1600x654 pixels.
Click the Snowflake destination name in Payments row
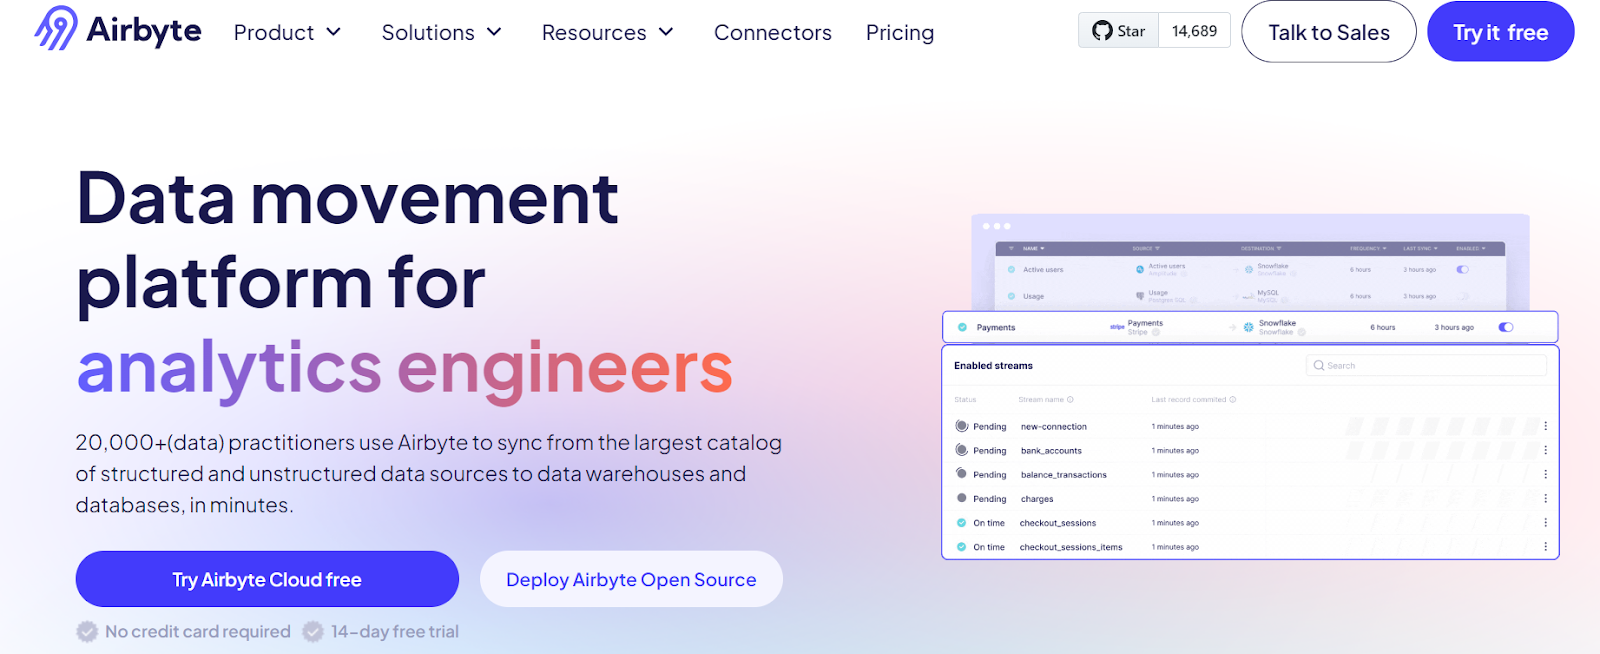click(x=1277, y=323)
